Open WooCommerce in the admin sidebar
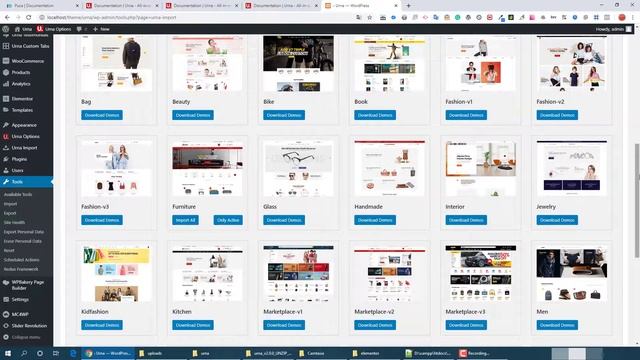This screenshot has height=360, width=640. coord(27,61)
